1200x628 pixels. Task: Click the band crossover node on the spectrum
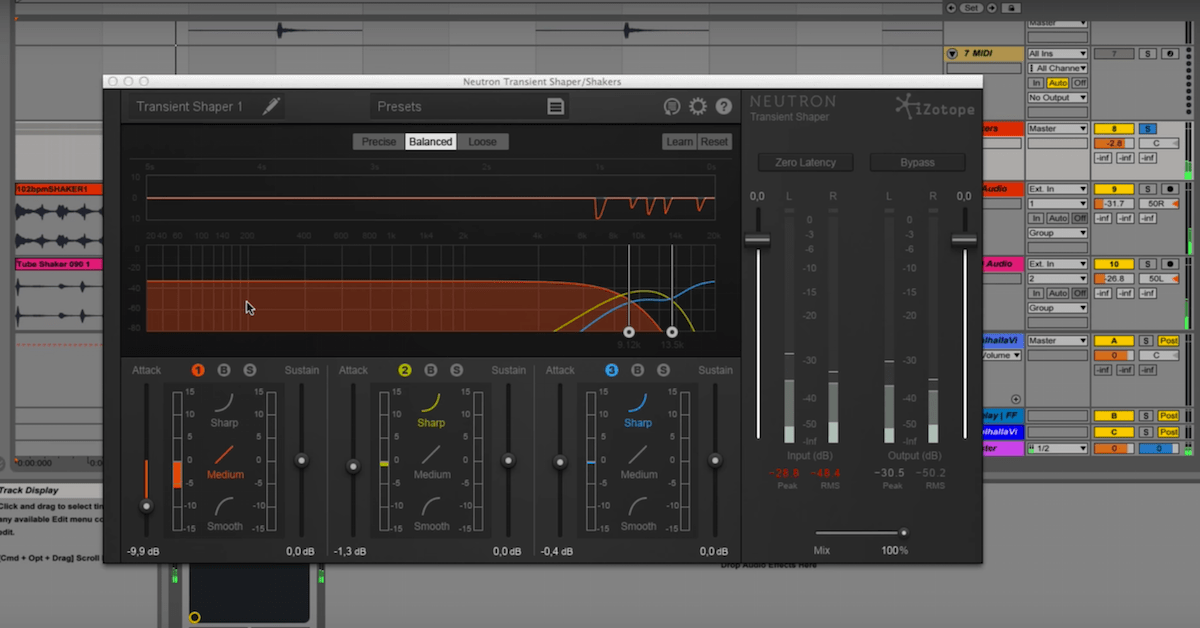click(x=628, y=330)
